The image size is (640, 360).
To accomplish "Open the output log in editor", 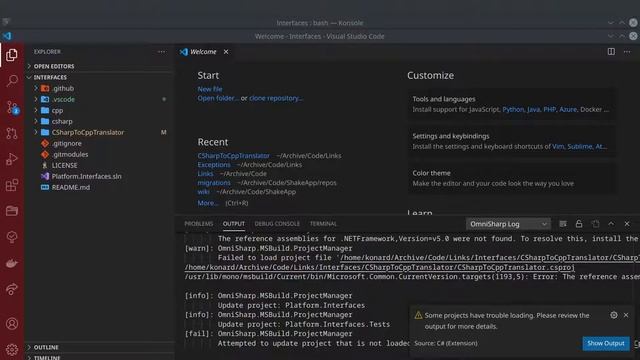I will click(595, 224).
